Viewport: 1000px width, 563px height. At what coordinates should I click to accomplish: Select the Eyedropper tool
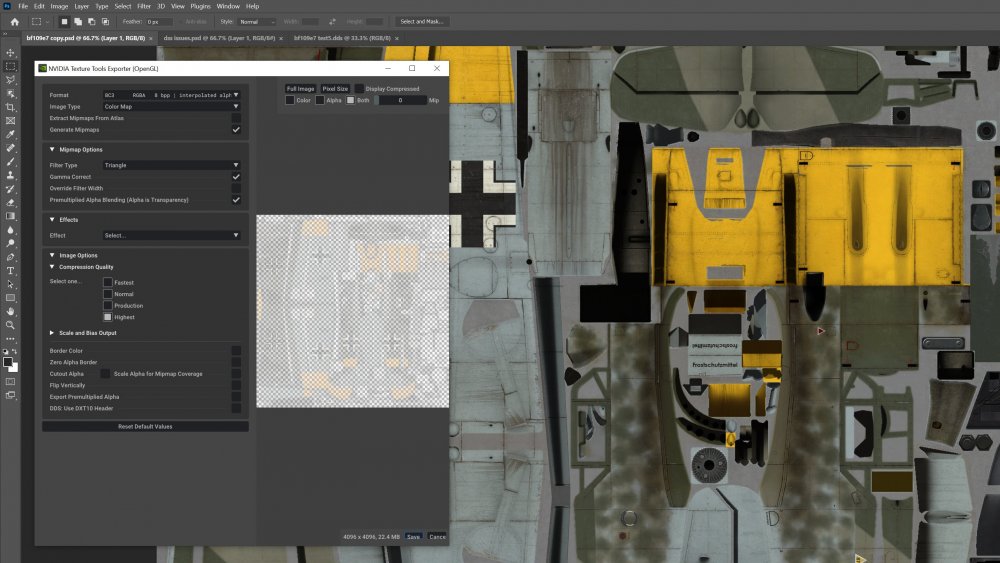coord(11,134)
